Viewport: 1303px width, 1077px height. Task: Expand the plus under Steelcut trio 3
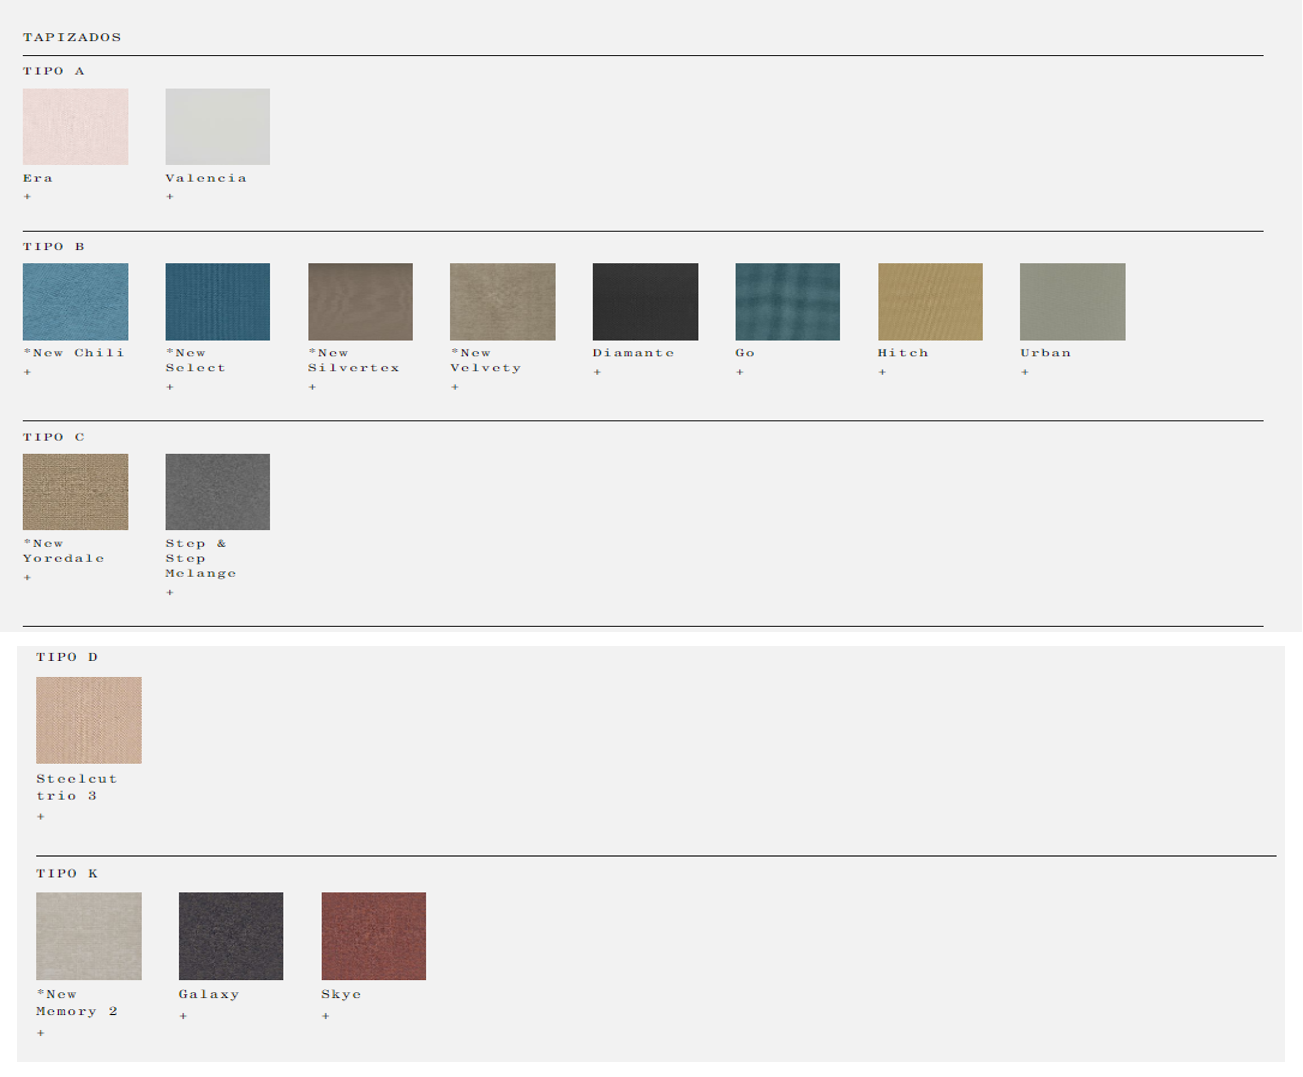tap(41, 817)
